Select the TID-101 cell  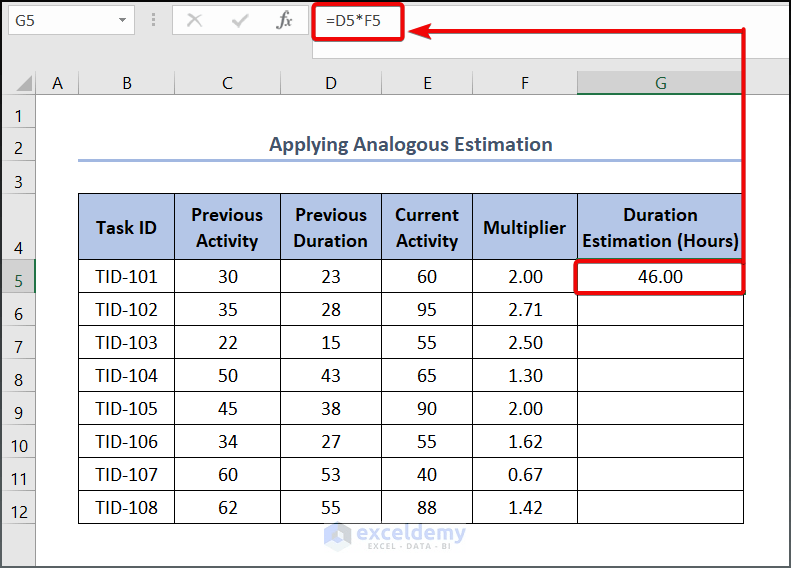click(127, 276)
